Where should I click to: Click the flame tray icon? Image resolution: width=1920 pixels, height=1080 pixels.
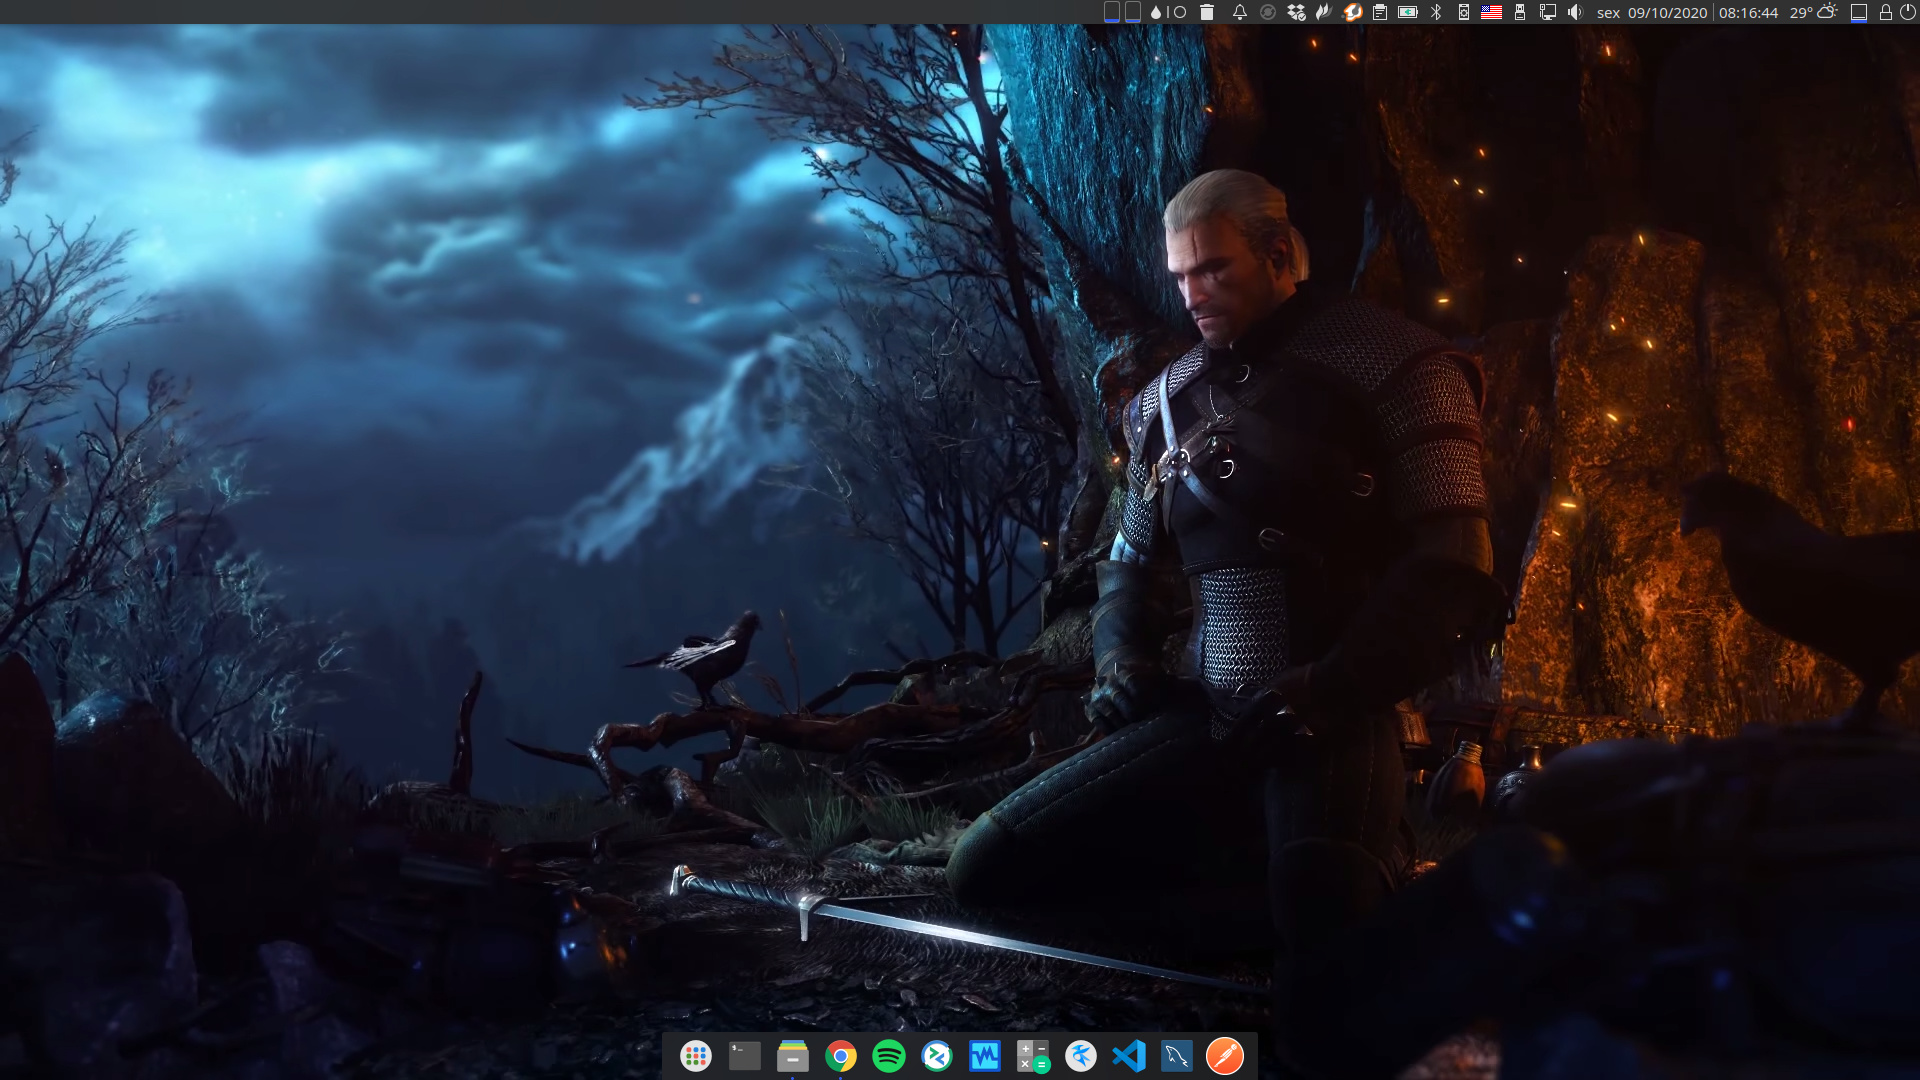click(1324, 12)
